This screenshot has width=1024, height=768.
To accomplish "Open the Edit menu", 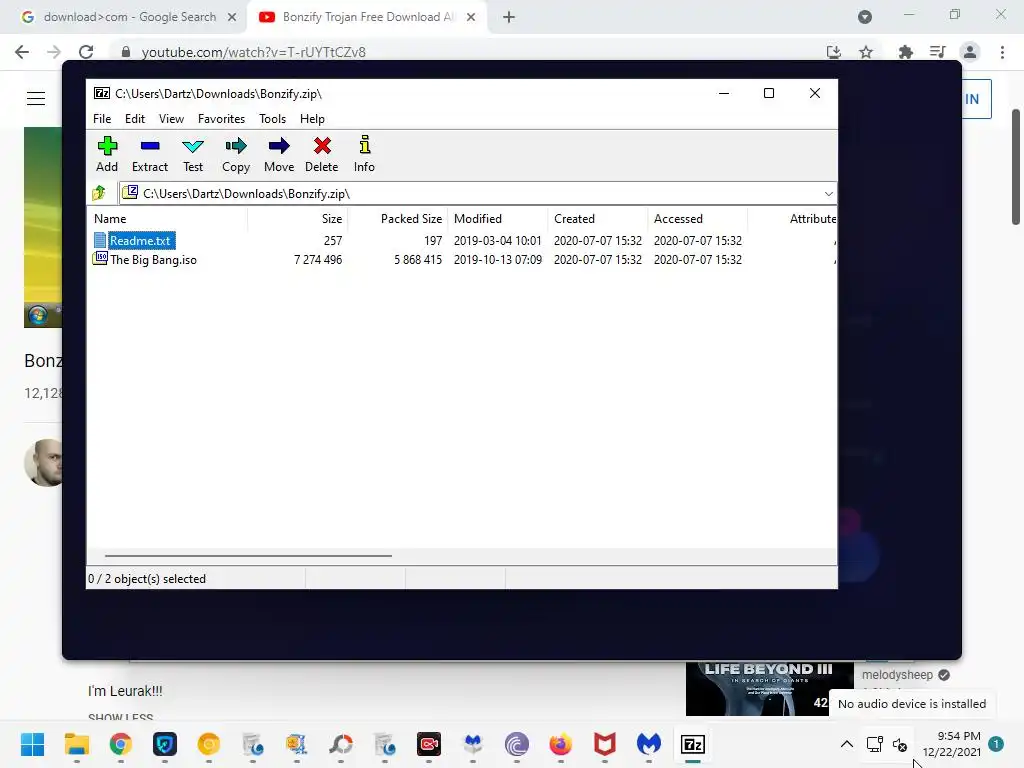I will 135,119.
